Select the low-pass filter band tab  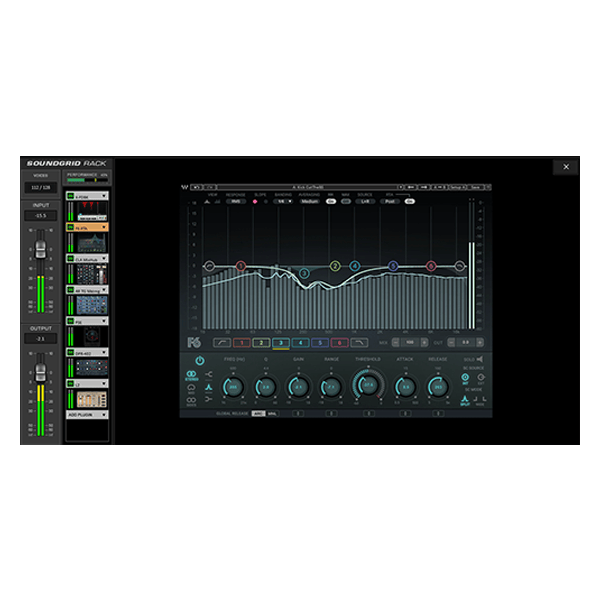click(x=359, y=343)
